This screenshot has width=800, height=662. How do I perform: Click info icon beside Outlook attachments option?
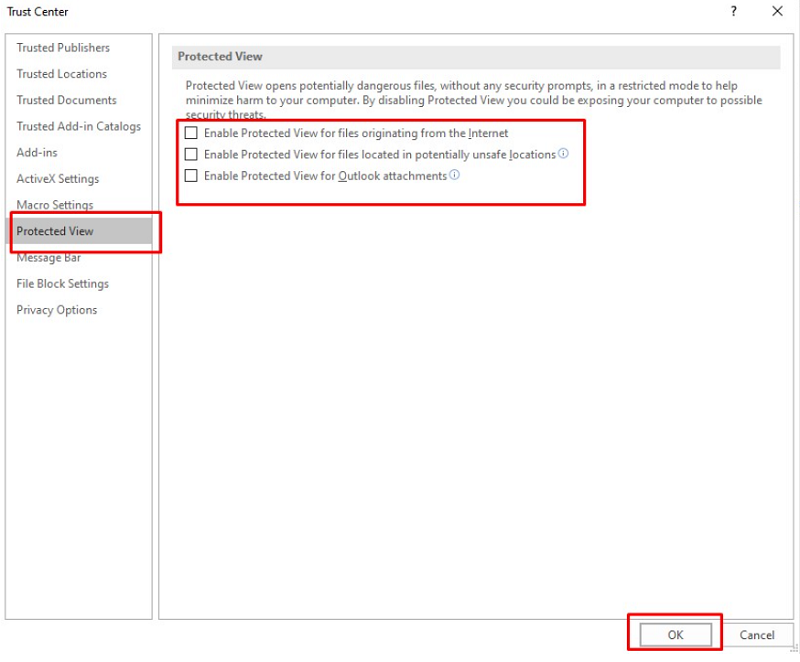454,175
